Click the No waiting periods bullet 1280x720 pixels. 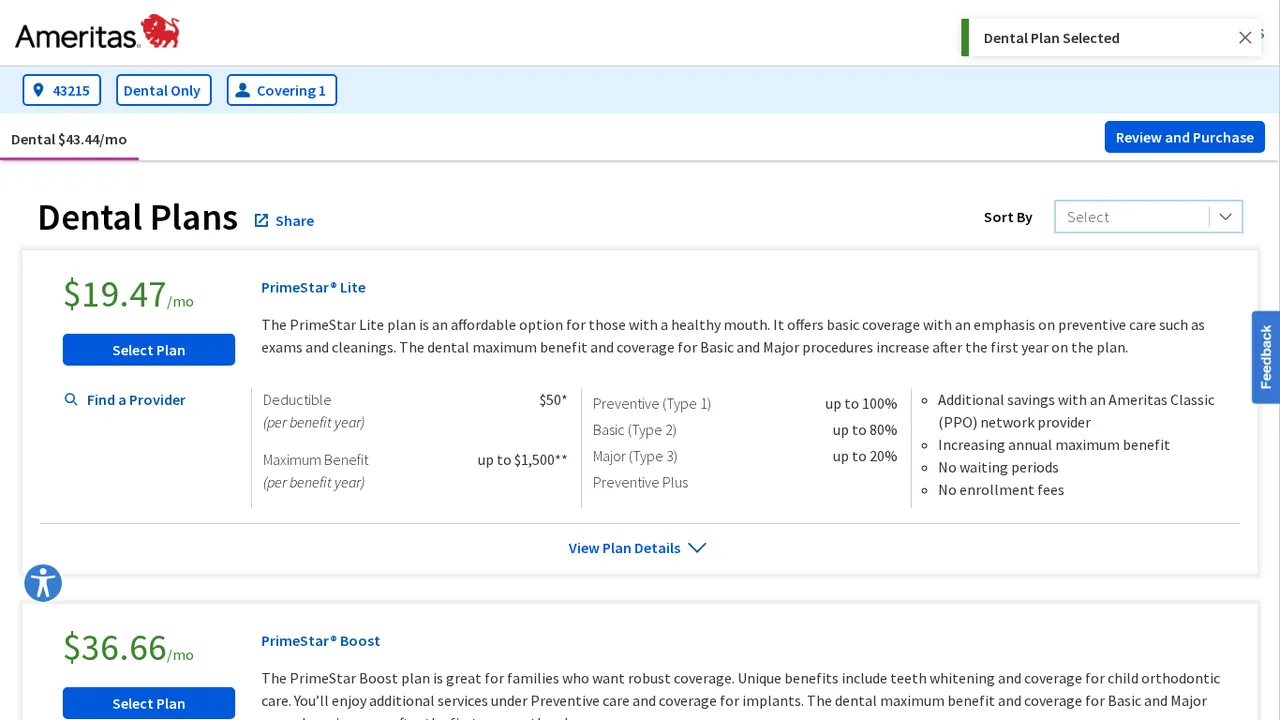998,467
